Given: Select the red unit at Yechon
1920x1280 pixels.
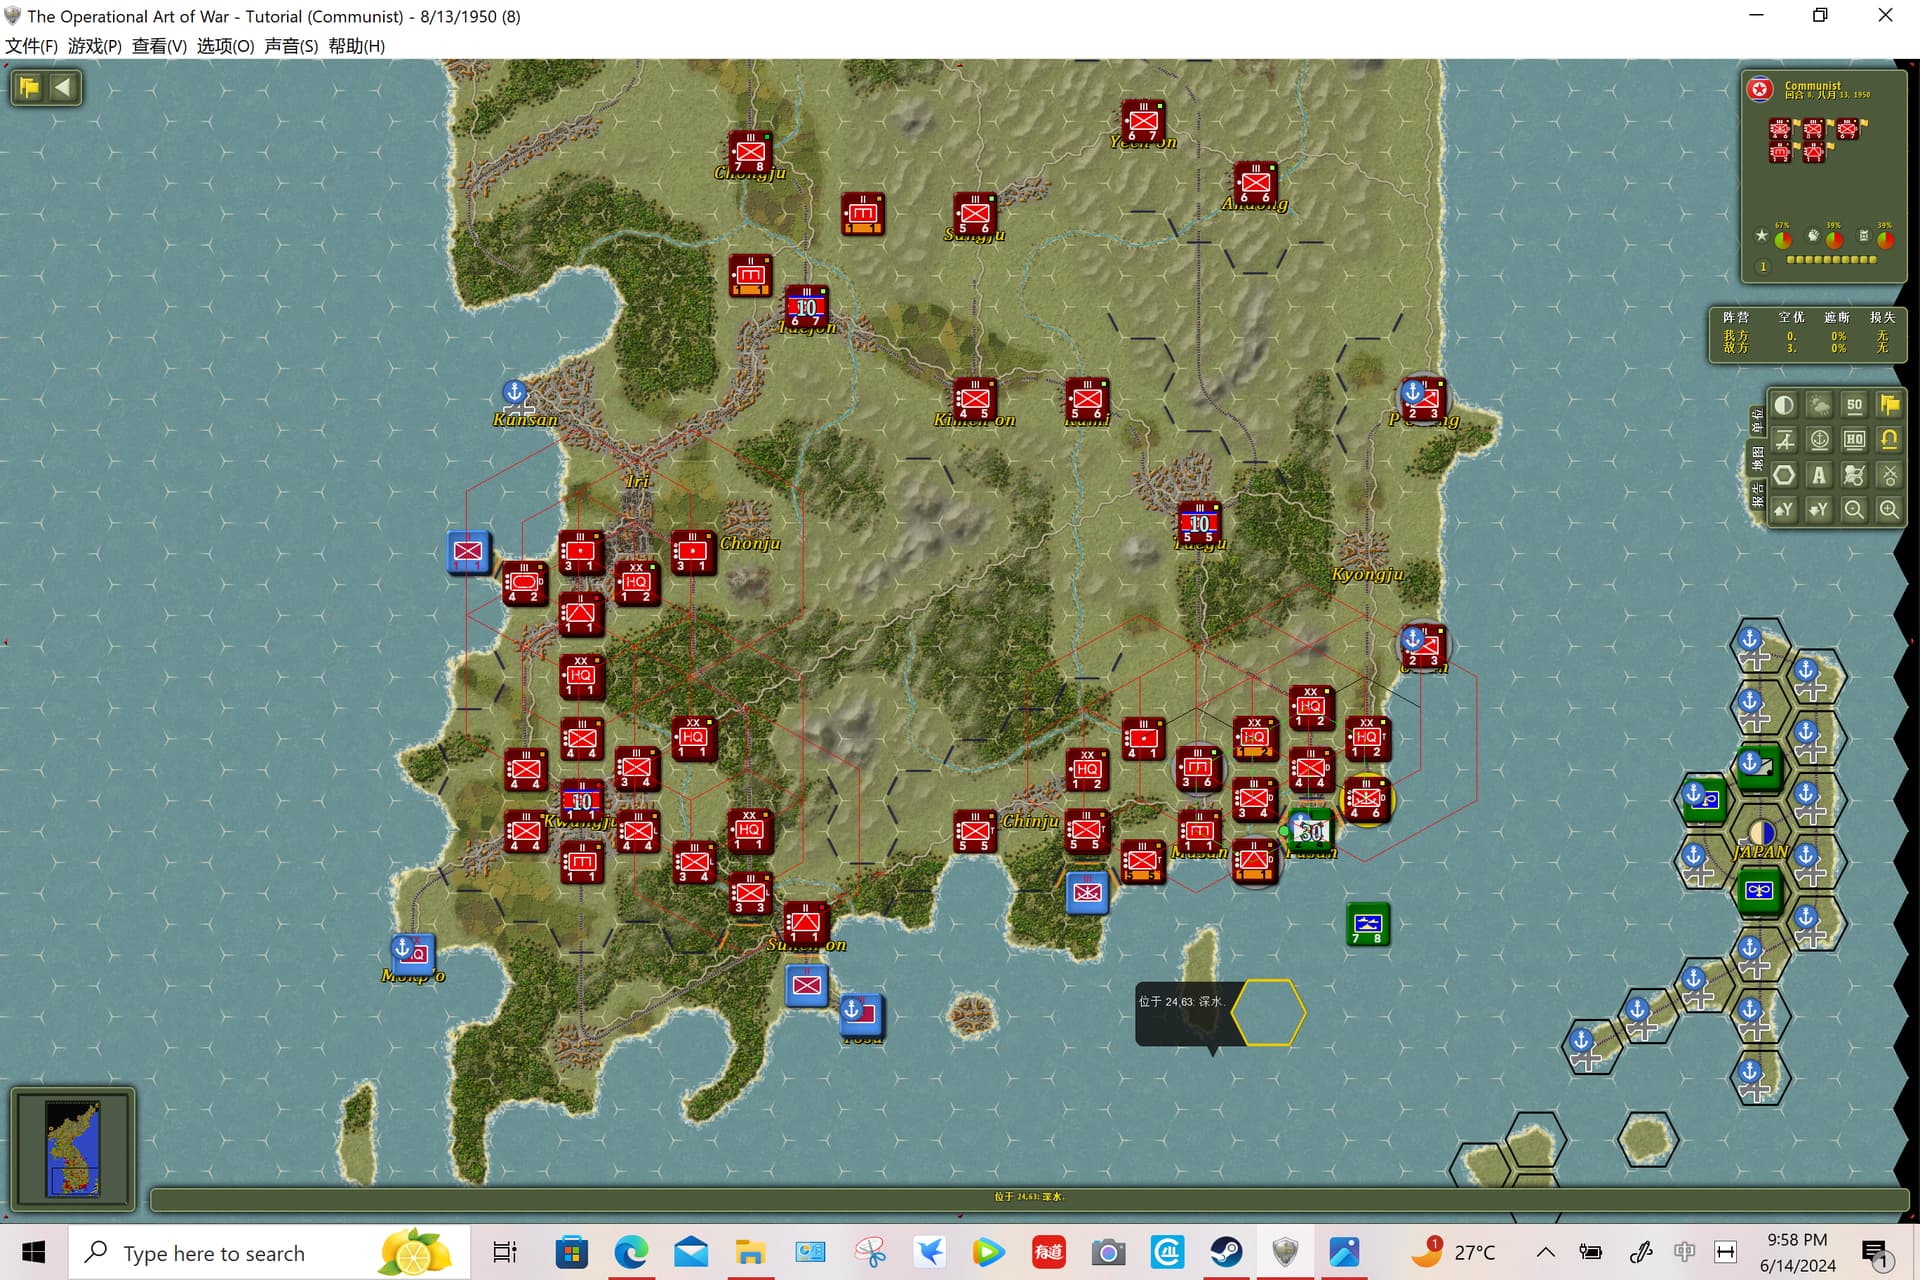Looking at the screenshot, I should [1143, 122].
